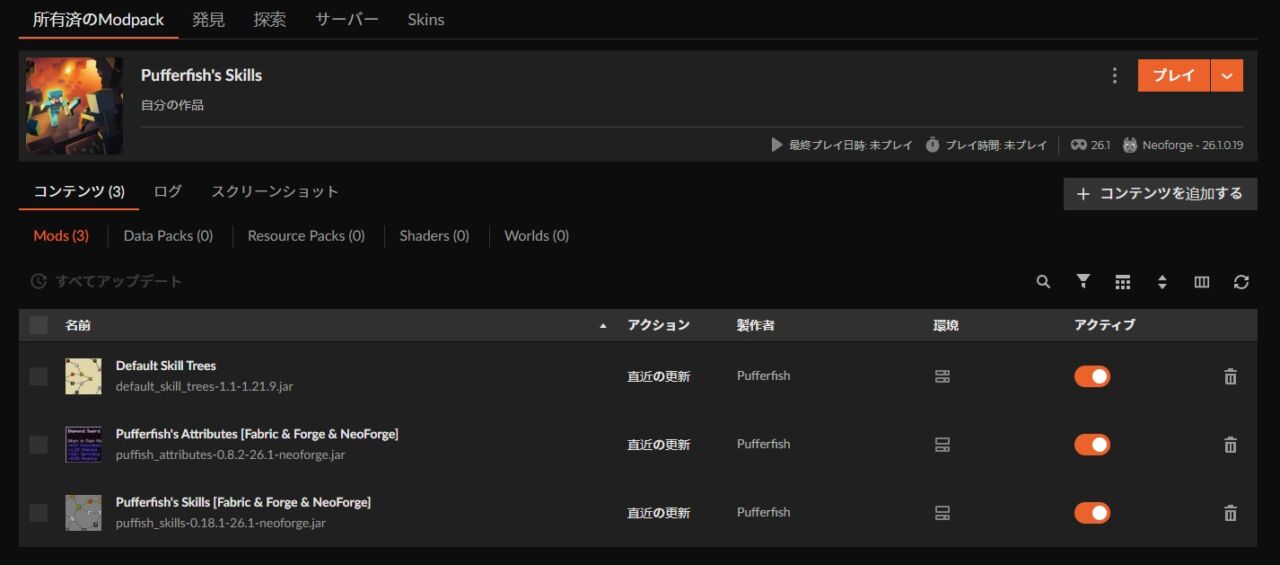Click the modpack cover image
Screen dimensions: 1280x565
pos(74,105)
